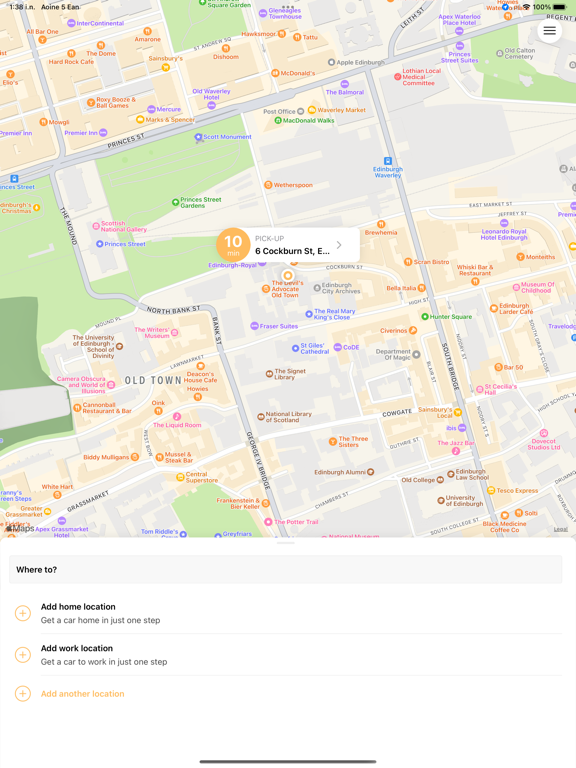Select the pick-up pin marker on Cockburn Street

[x=288, y=276]
